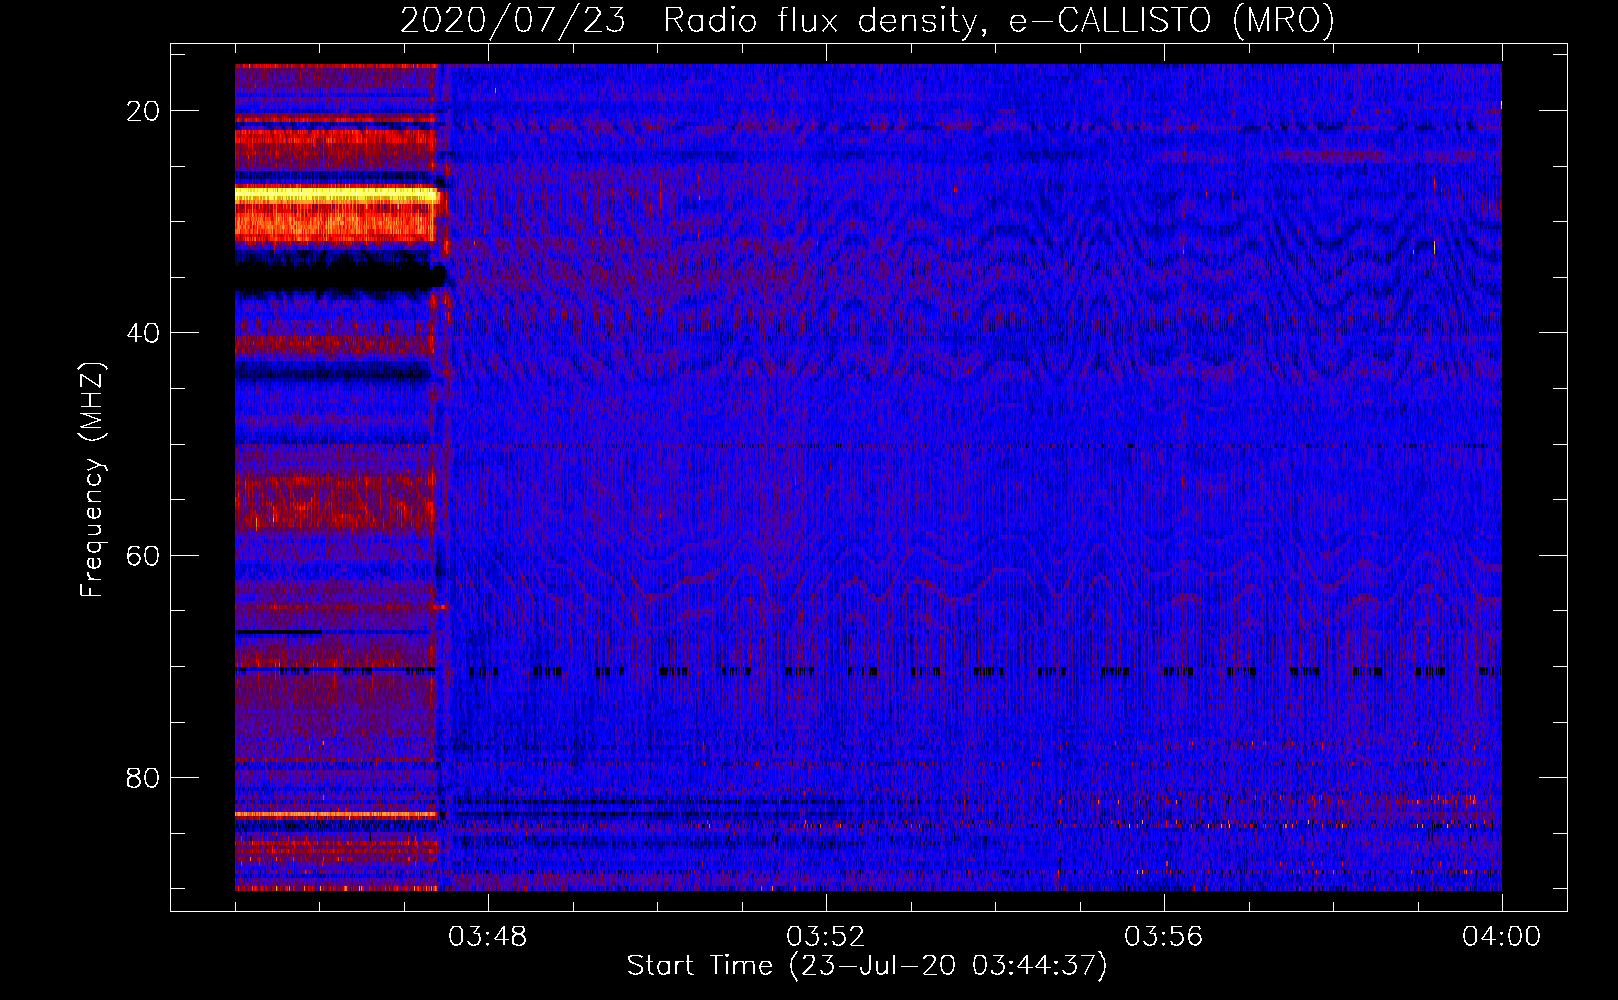
Task: Click the 40 MHz frequency tick label
Action: tap(144, 333)
